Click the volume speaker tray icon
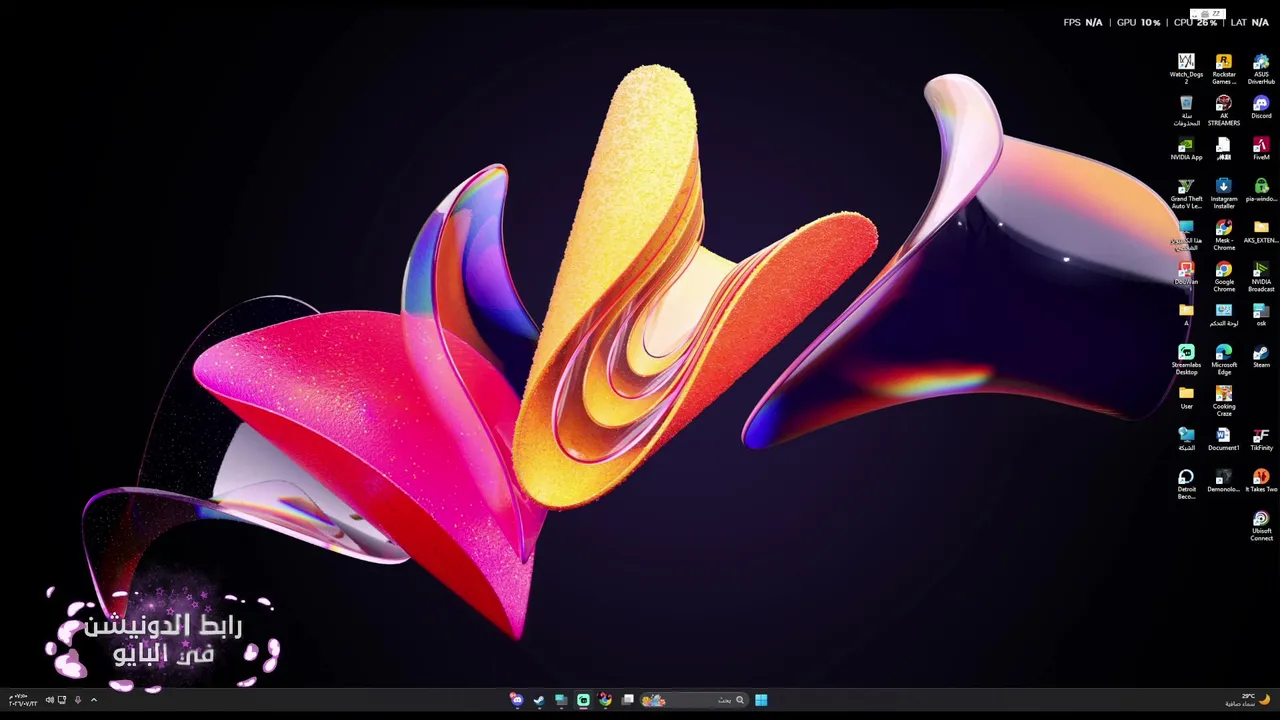This screenshot has width=1280, height=720. click(x=49, y=700)
